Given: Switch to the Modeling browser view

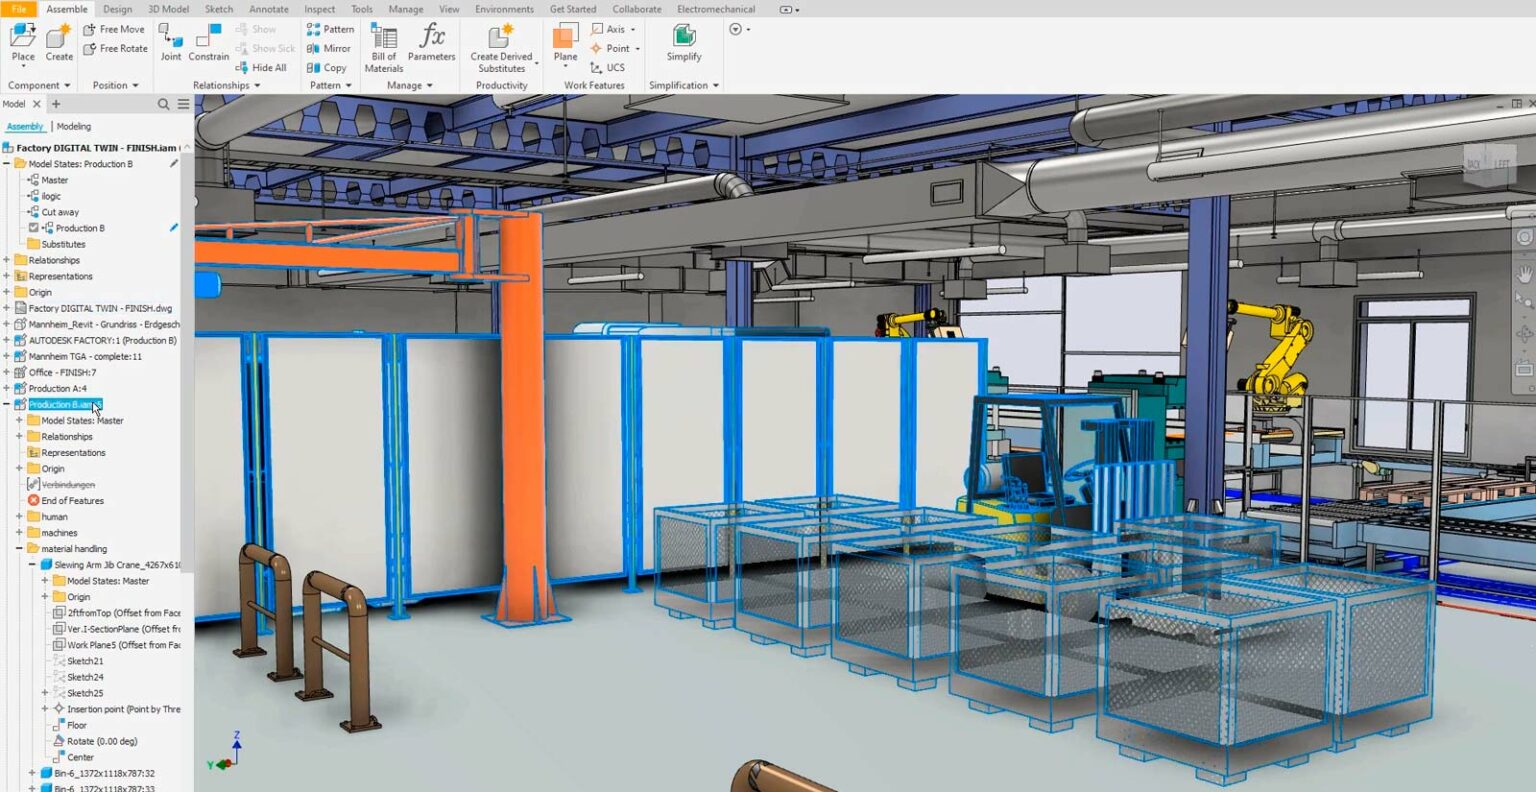Looking at the screenshot, I should (x=72, y=126).
